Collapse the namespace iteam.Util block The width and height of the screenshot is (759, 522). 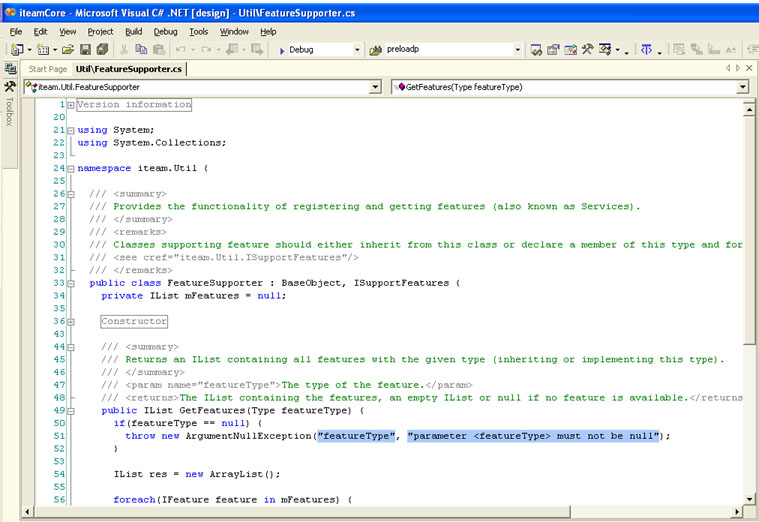pos(71,169)
